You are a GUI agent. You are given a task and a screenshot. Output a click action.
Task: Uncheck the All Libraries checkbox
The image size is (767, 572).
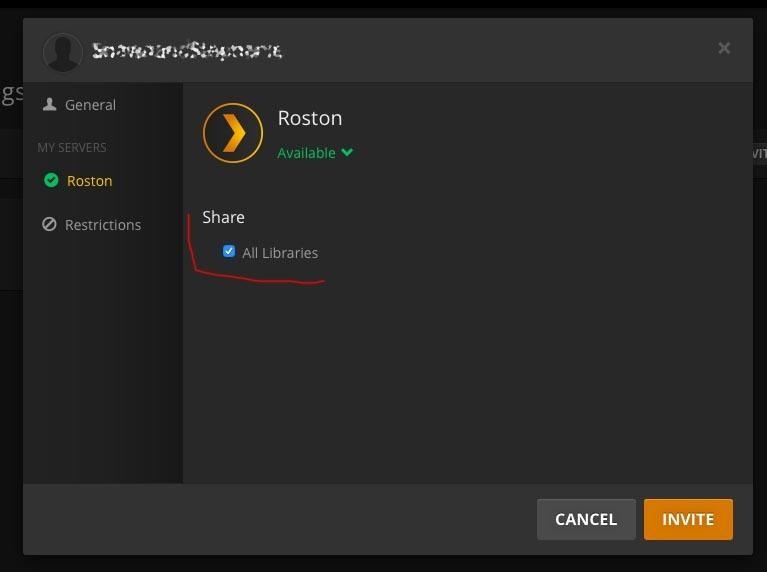pos(229,252)
